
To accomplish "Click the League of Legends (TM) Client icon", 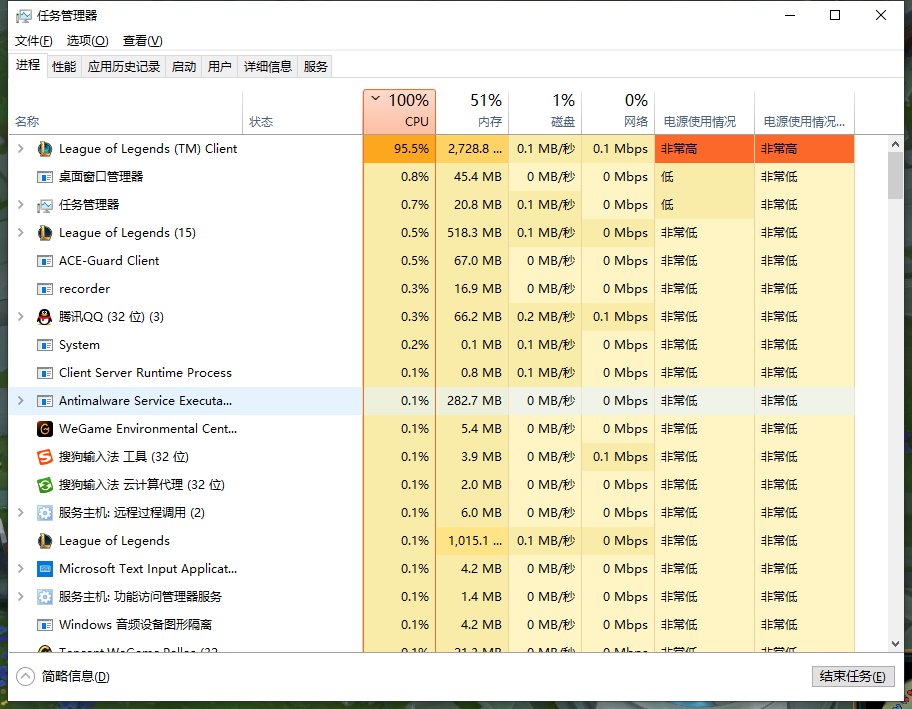I will click(x=44, y=149).
